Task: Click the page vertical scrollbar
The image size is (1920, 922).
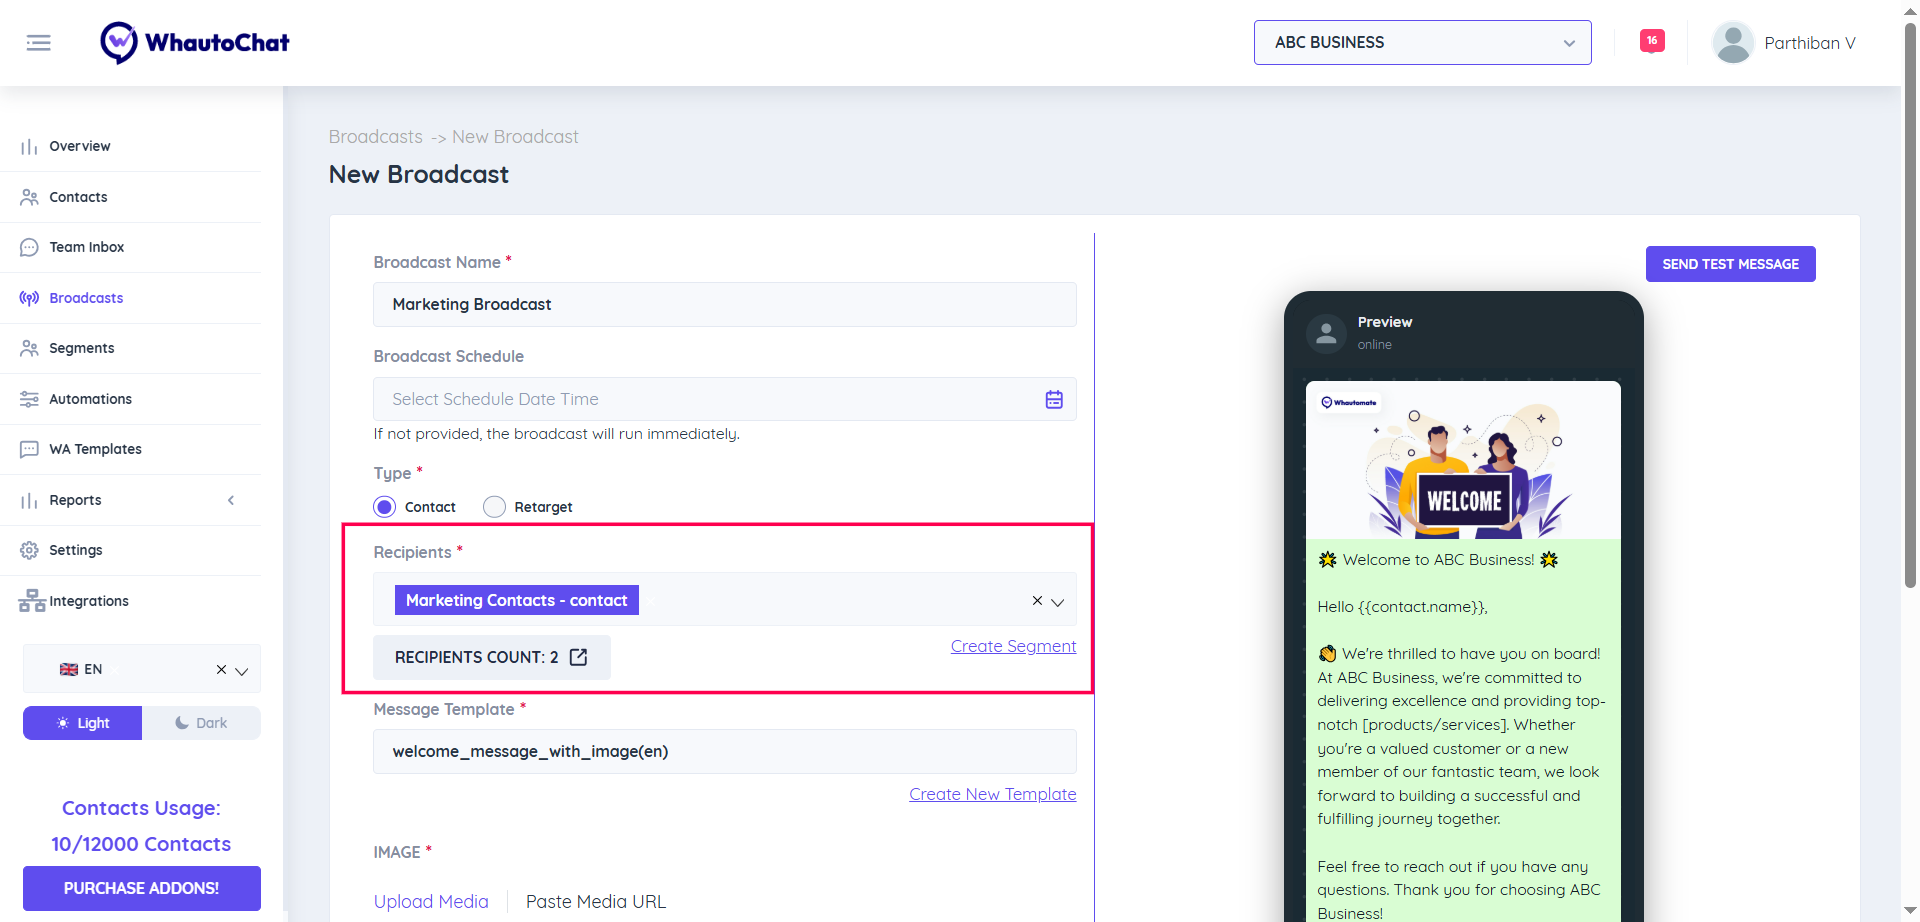Action: 1910,300
